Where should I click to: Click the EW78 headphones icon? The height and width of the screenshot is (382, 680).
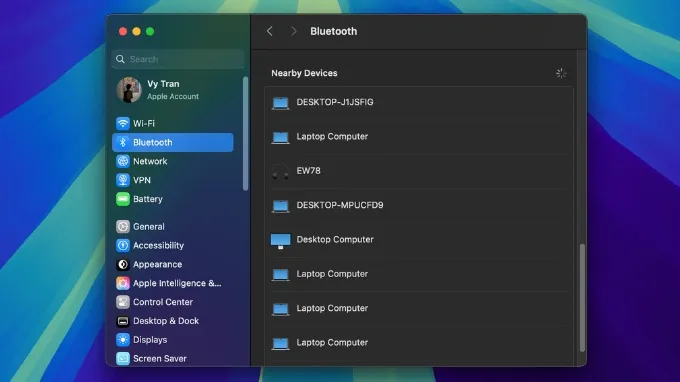280,171
